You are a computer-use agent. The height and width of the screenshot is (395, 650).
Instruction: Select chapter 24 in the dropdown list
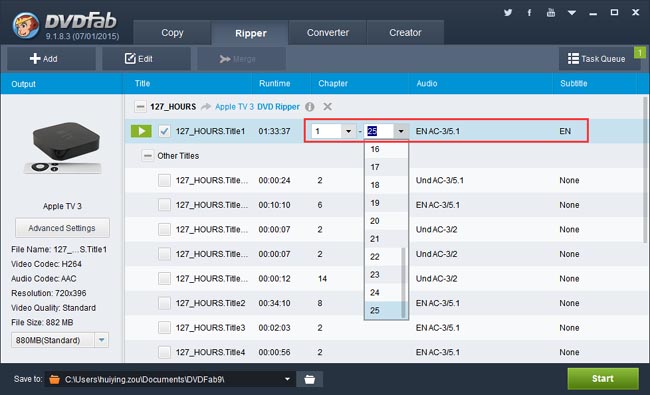(384, 292)
